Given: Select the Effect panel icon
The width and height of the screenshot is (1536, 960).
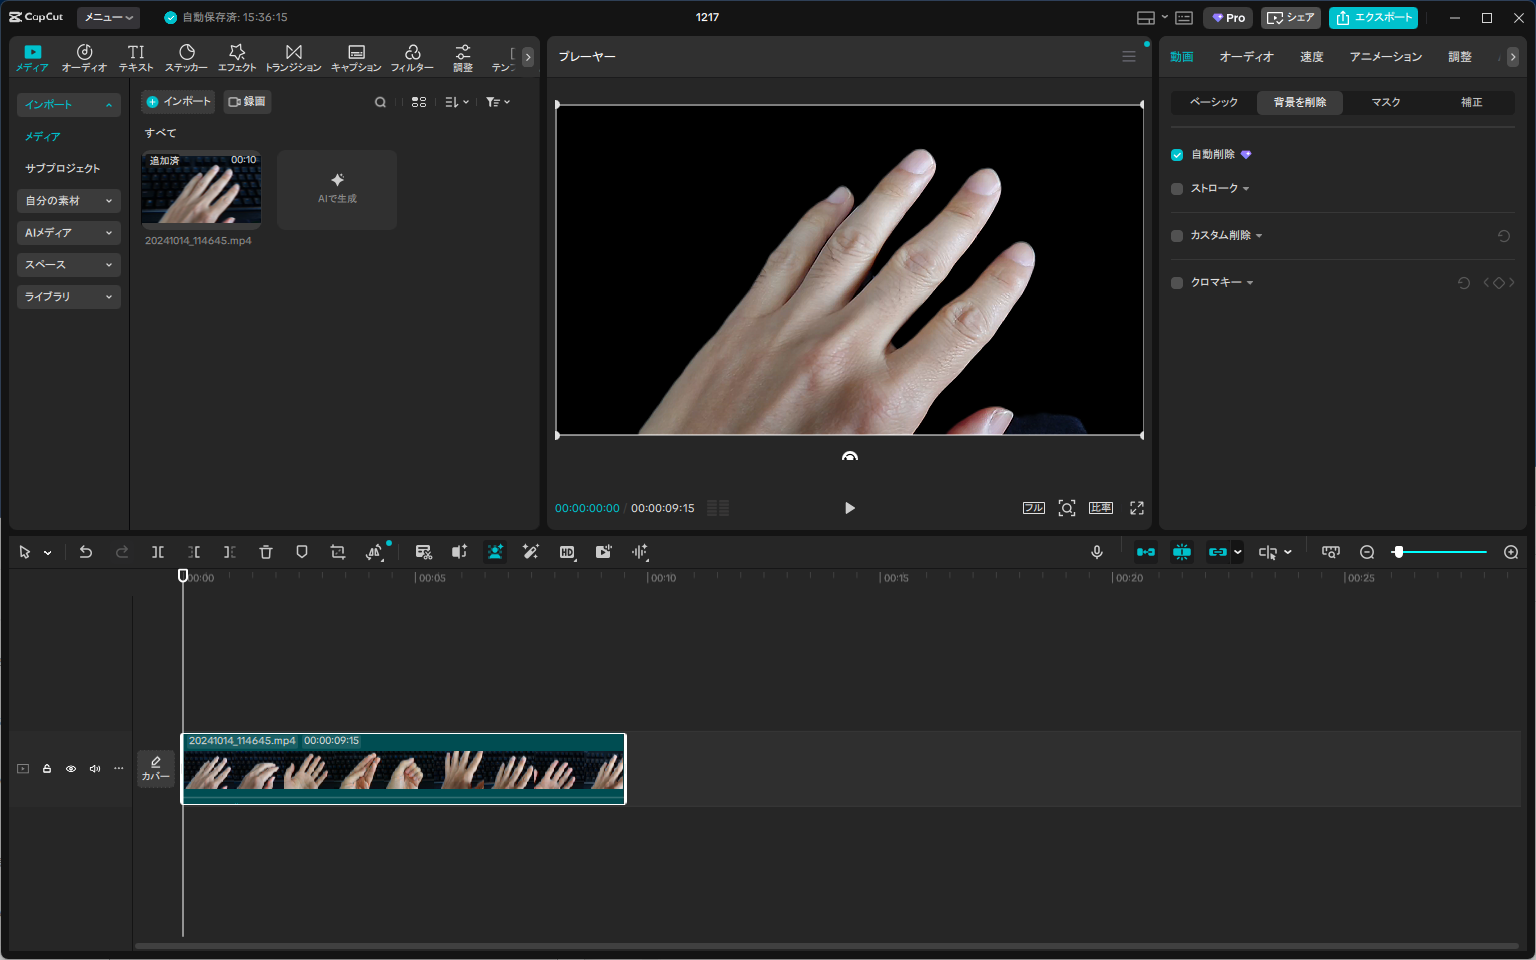Looking at the screenshot, I should click(236, 56).
